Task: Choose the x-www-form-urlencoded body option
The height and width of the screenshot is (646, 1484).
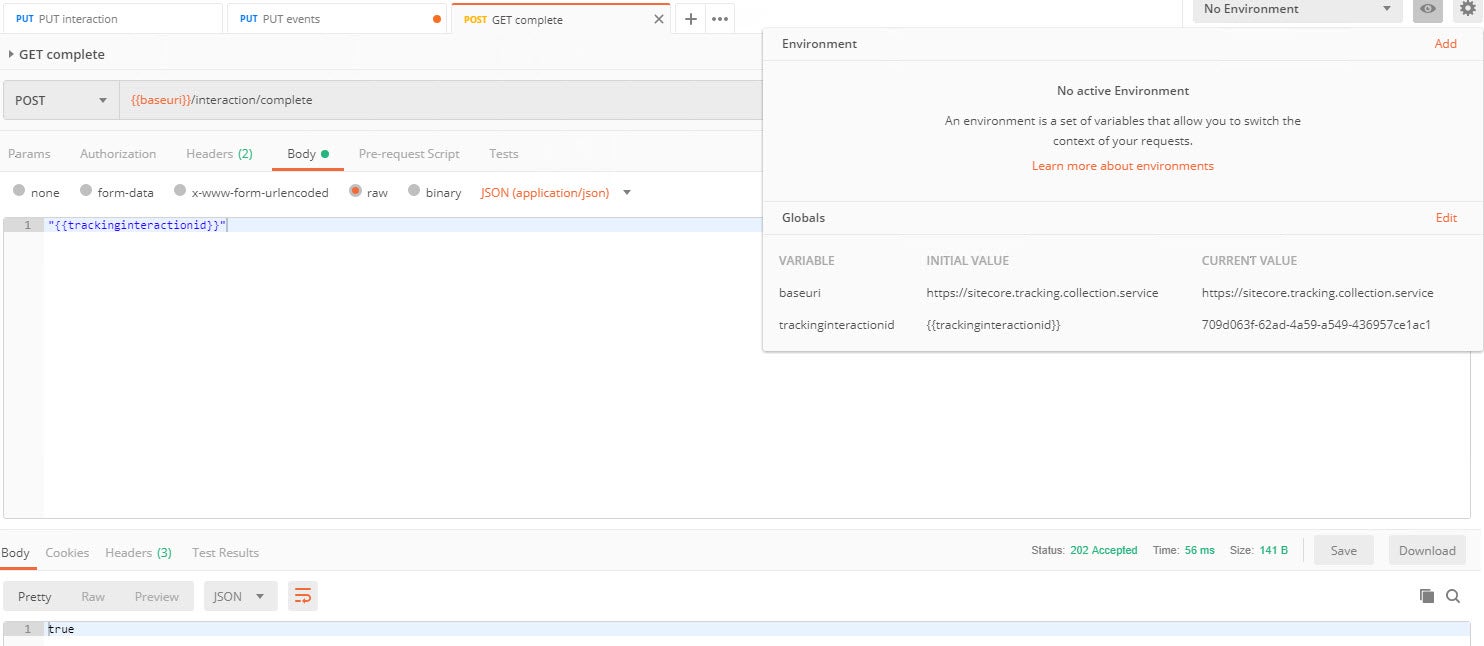Action: pyautogui.click(x=181, y=191)
